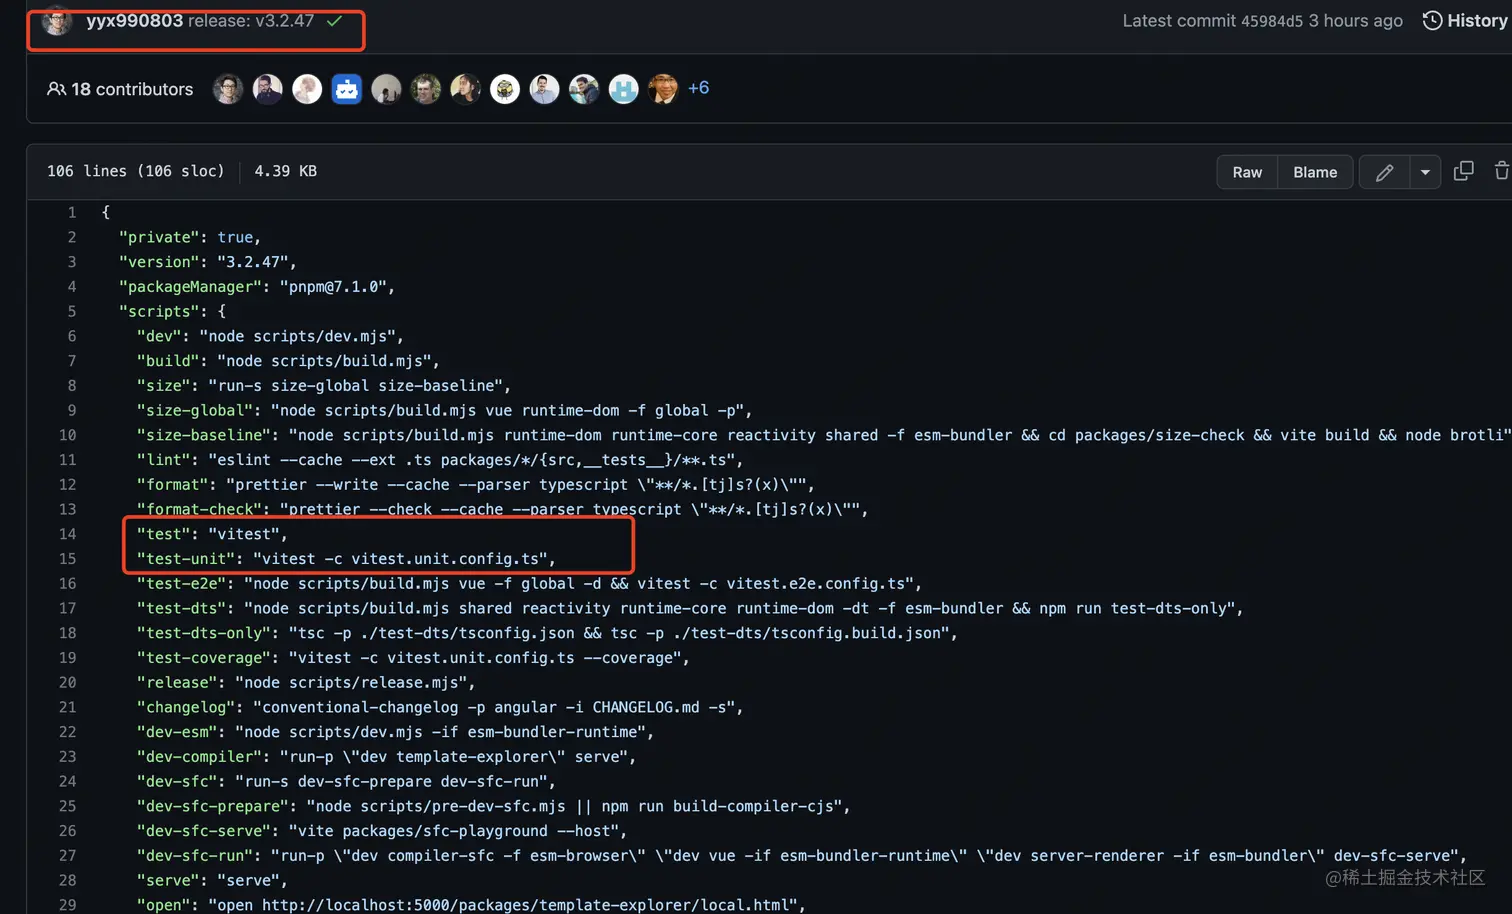Open the "release: v3.2.47" commit message
Screen dimensions: 1512x914
point(251,21)
